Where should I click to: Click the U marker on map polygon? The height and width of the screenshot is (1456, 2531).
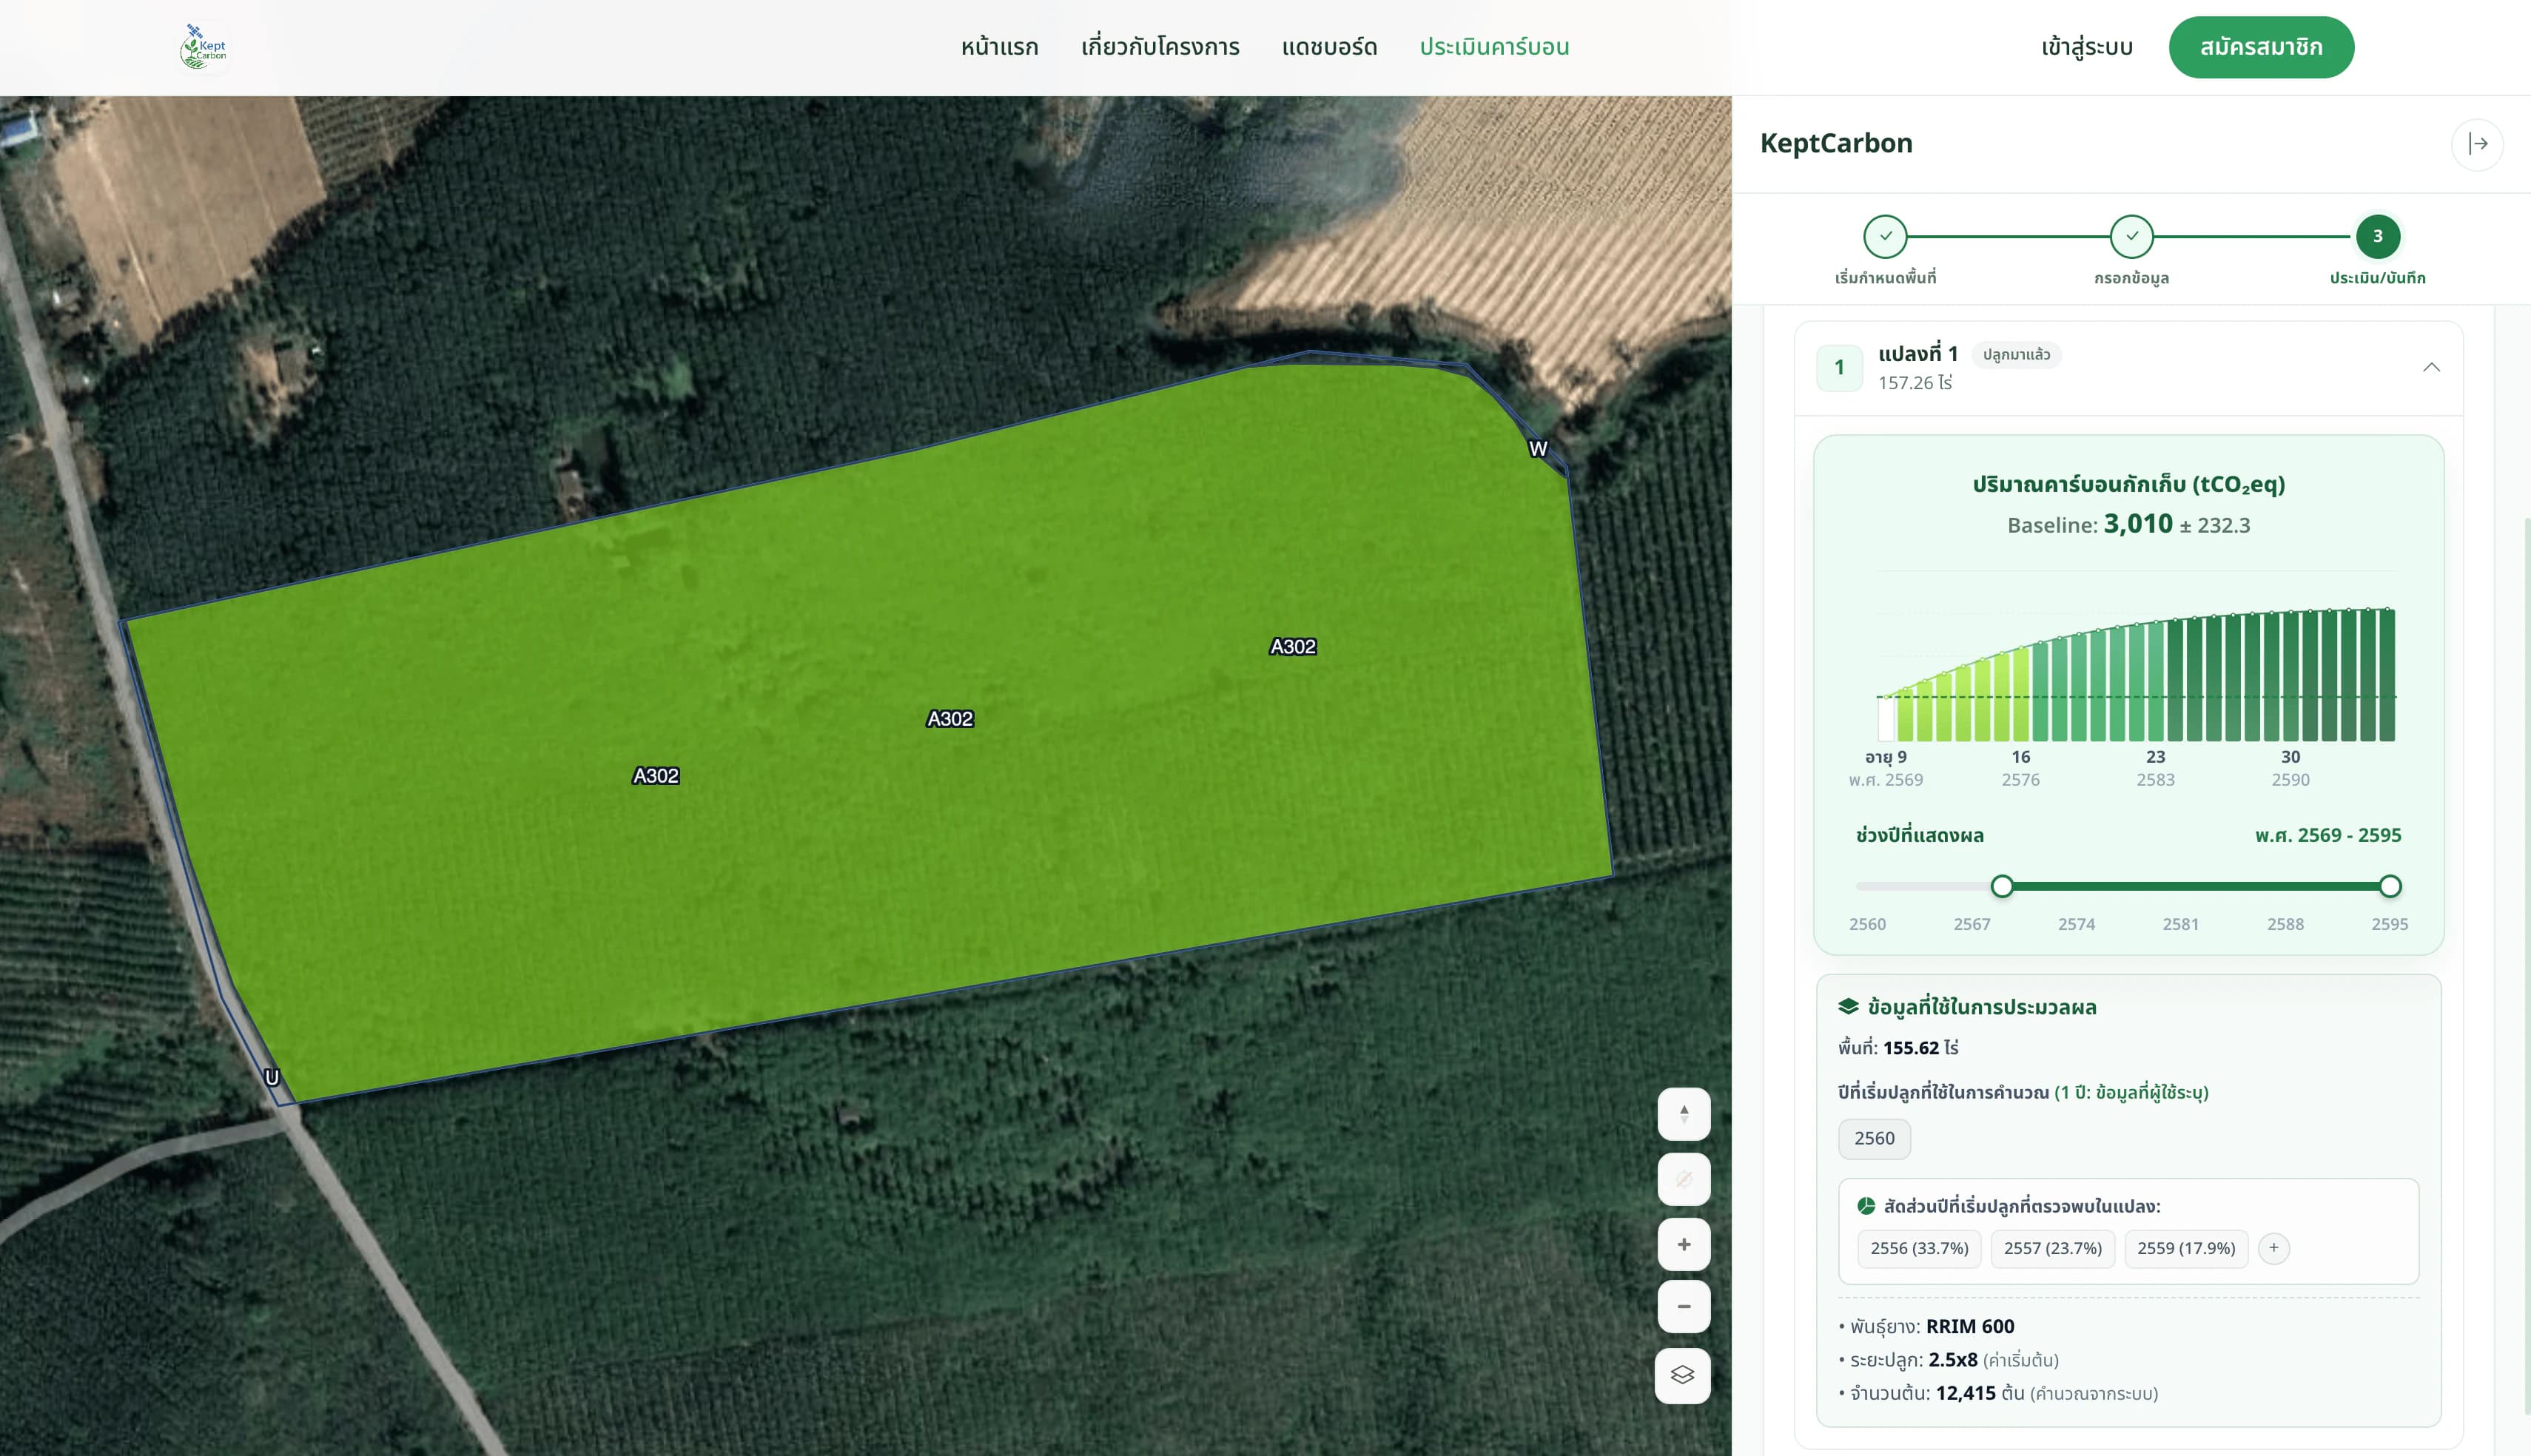pyautogui.click(x=272, y=1077)
